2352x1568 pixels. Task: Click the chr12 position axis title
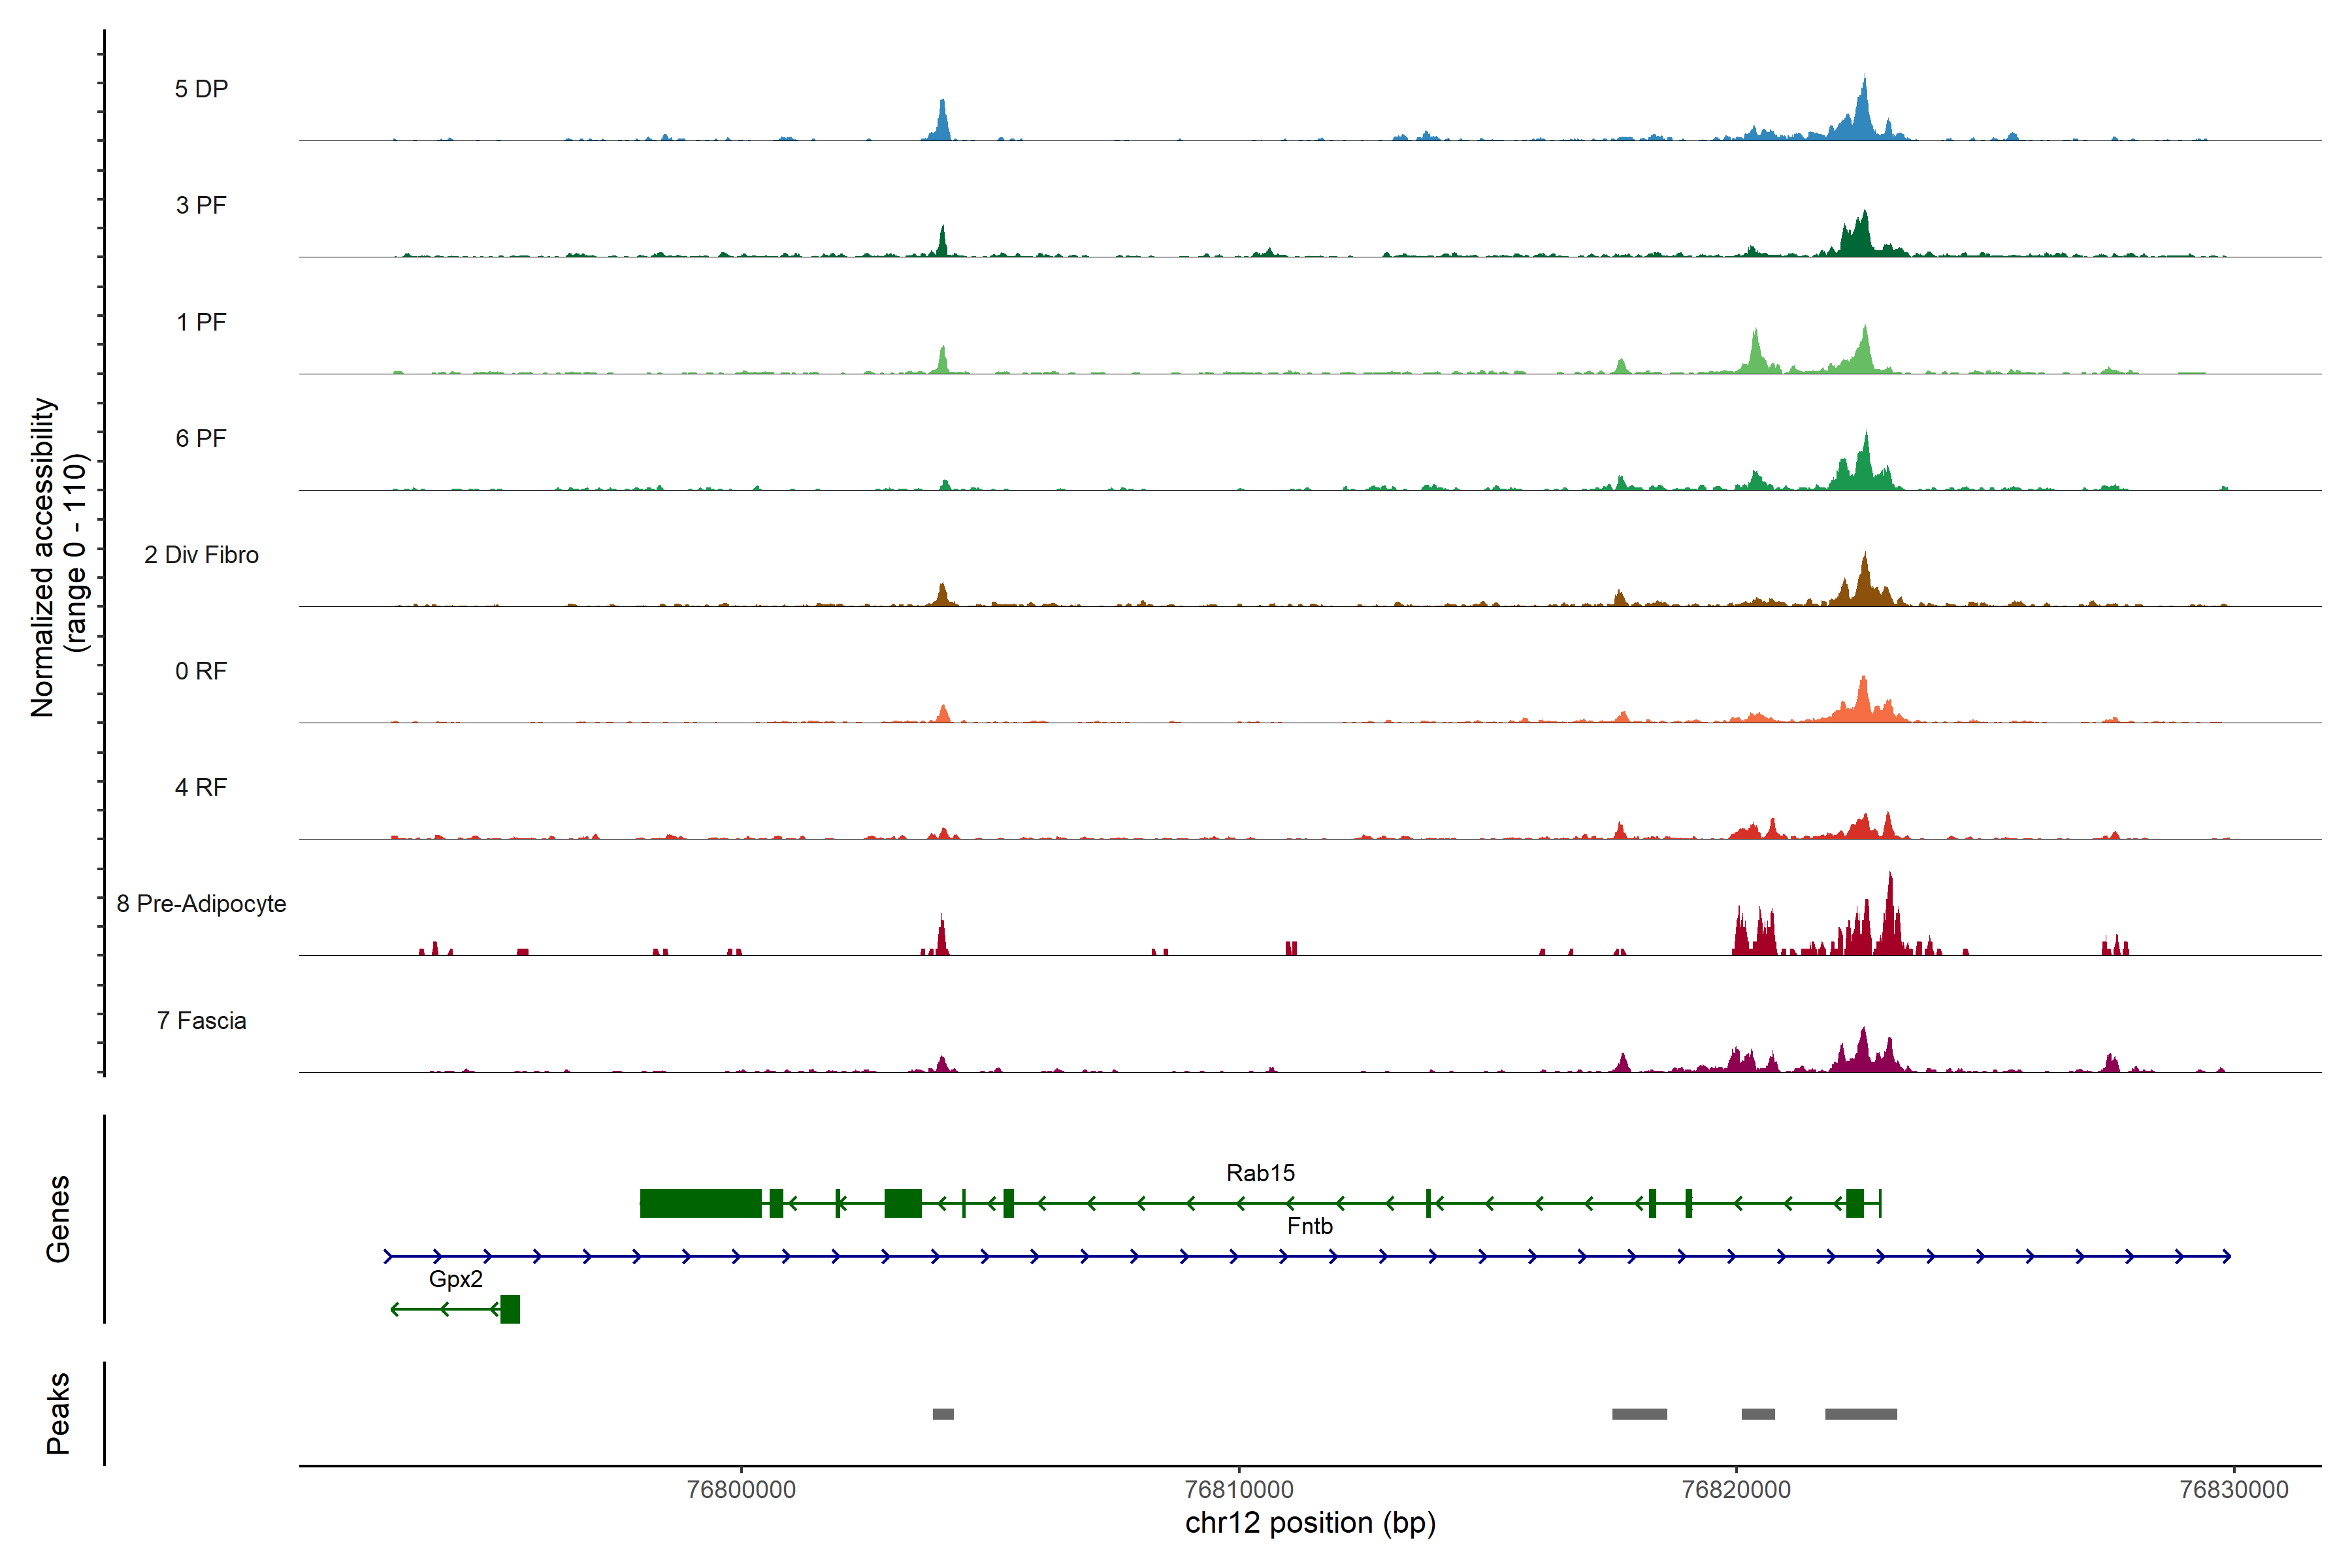[1310, 1523]
